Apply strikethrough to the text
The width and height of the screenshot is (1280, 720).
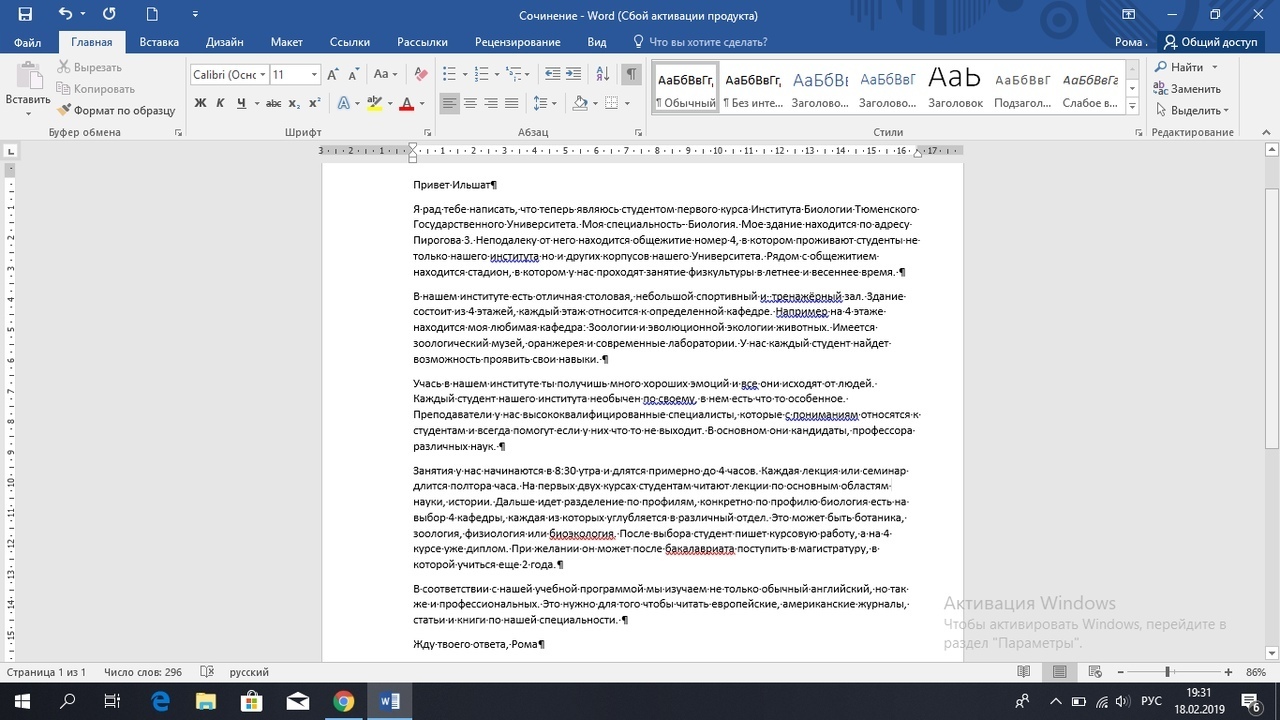(273, 103)
